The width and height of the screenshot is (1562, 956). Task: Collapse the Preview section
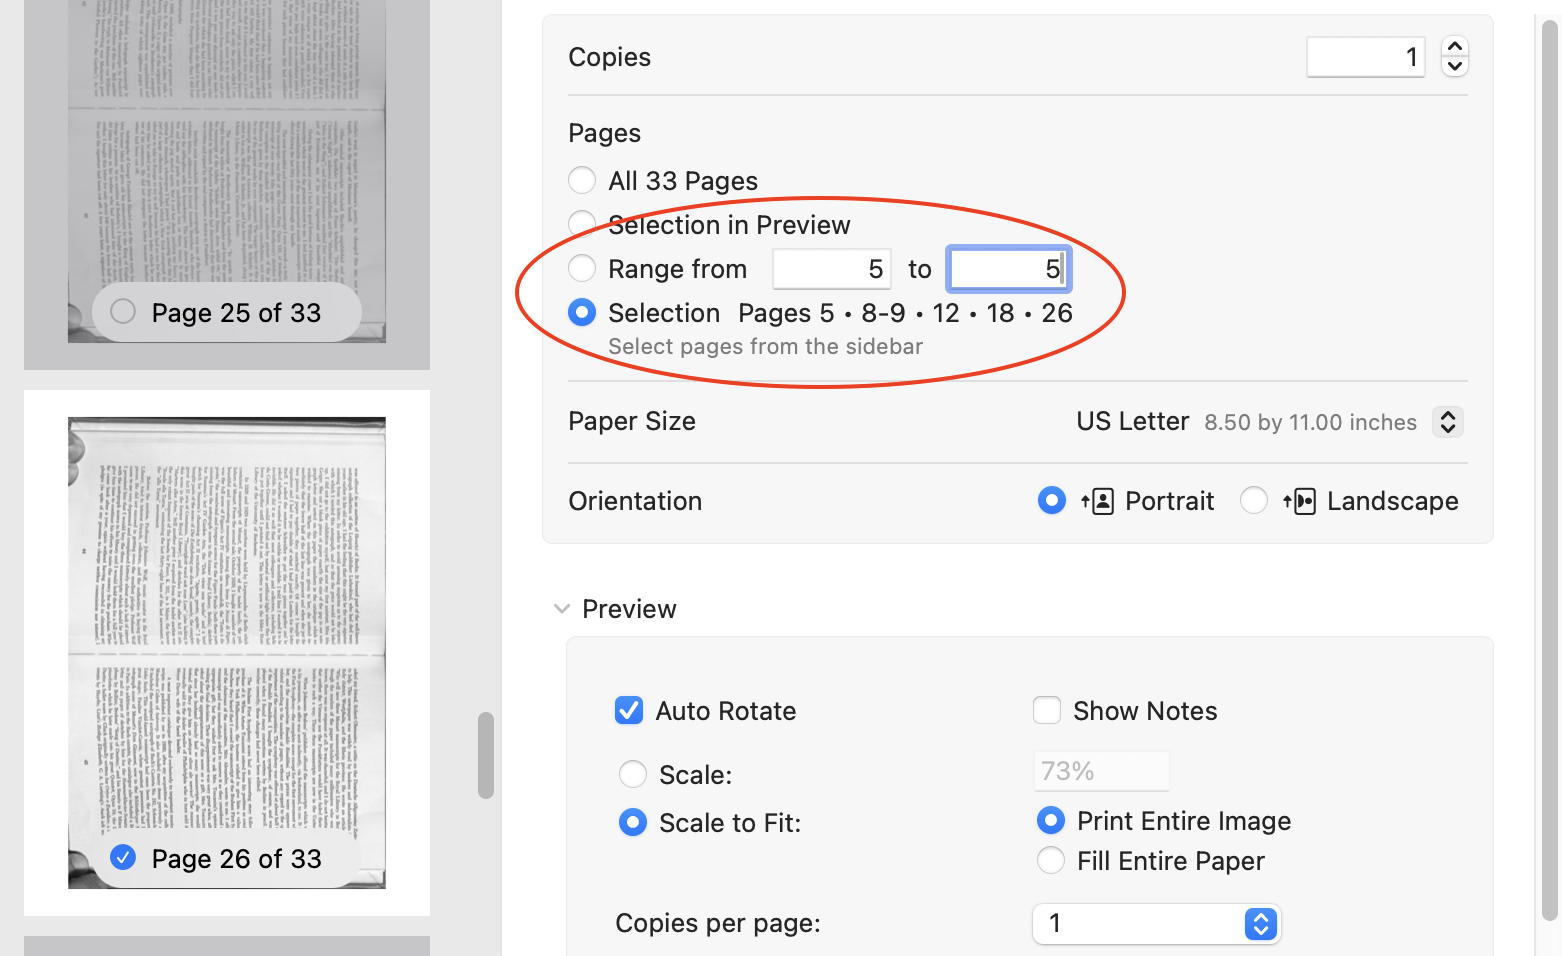click(562, 609)
